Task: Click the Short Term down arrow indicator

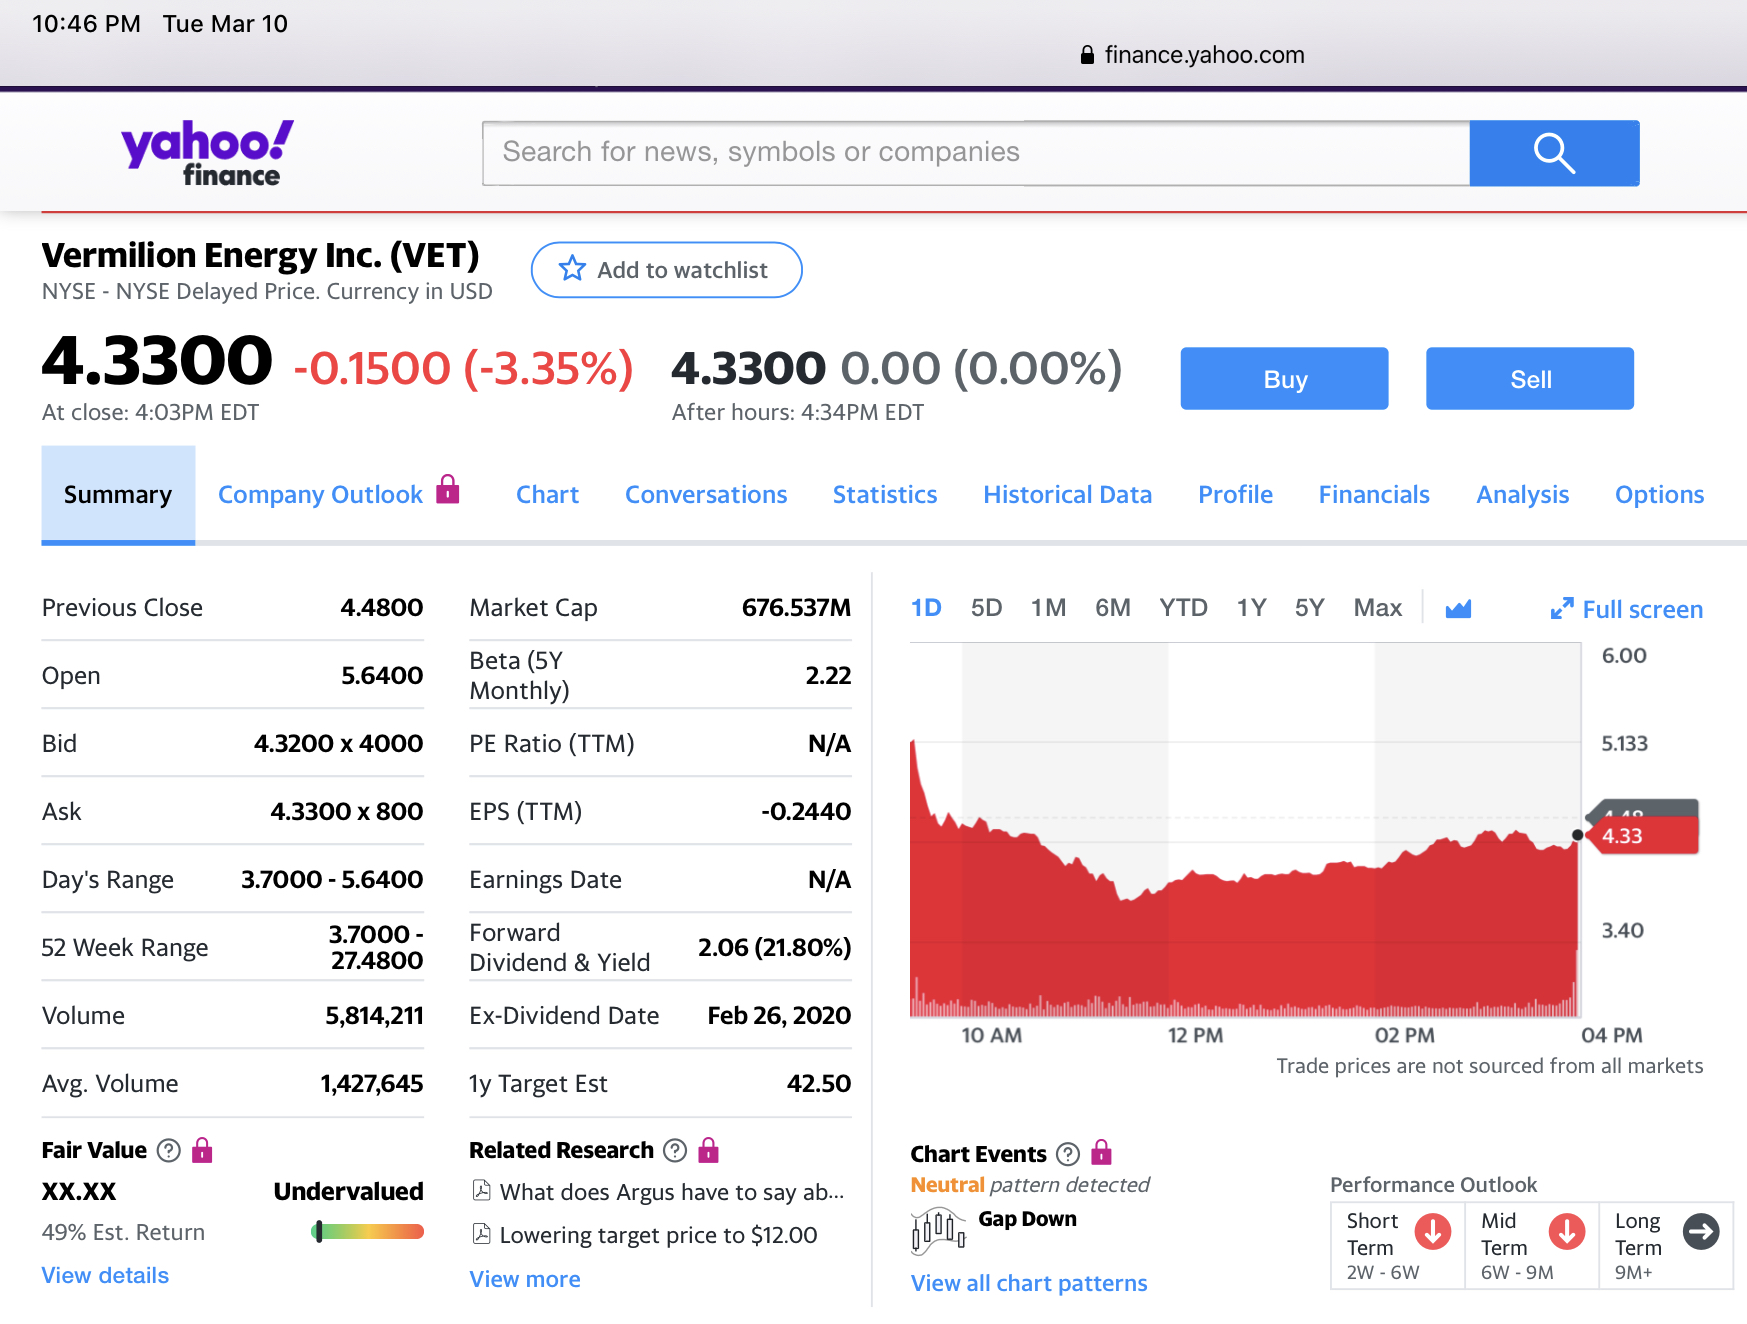Action: 1432,1232
